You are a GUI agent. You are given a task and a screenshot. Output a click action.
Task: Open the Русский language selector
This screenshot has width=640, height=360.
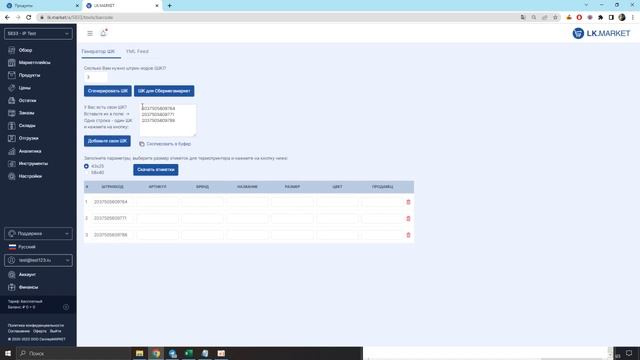coord(22,247)
